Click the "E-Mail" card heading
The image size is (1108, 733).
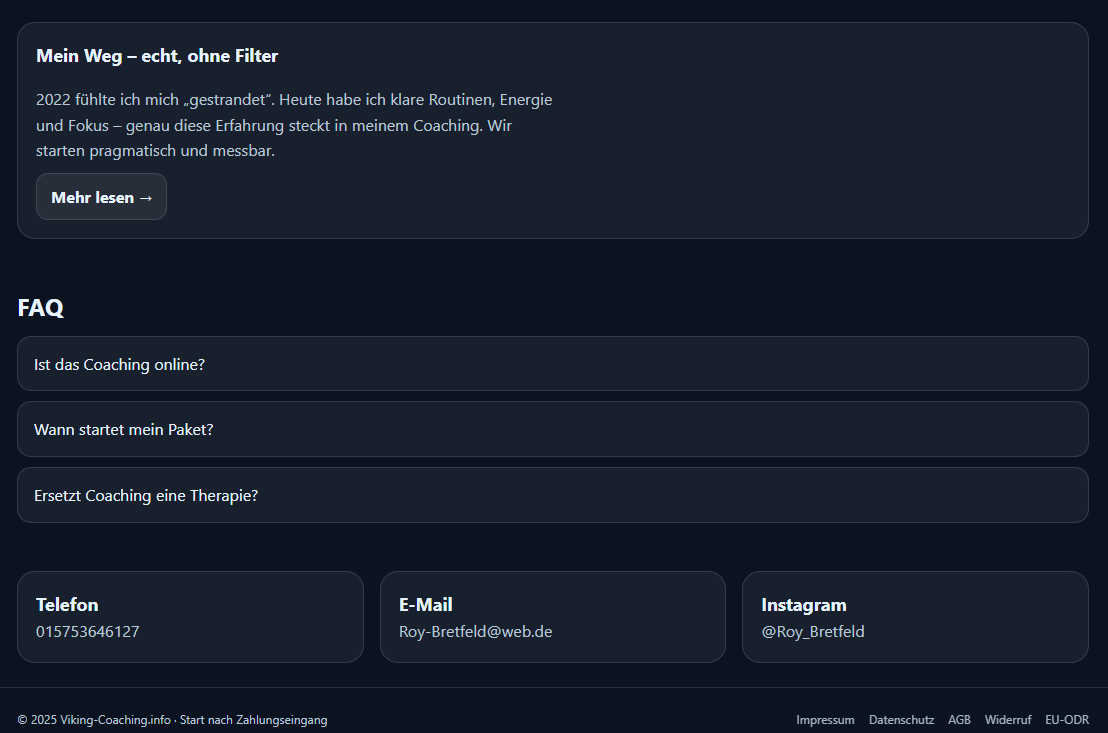click(425, 605)
